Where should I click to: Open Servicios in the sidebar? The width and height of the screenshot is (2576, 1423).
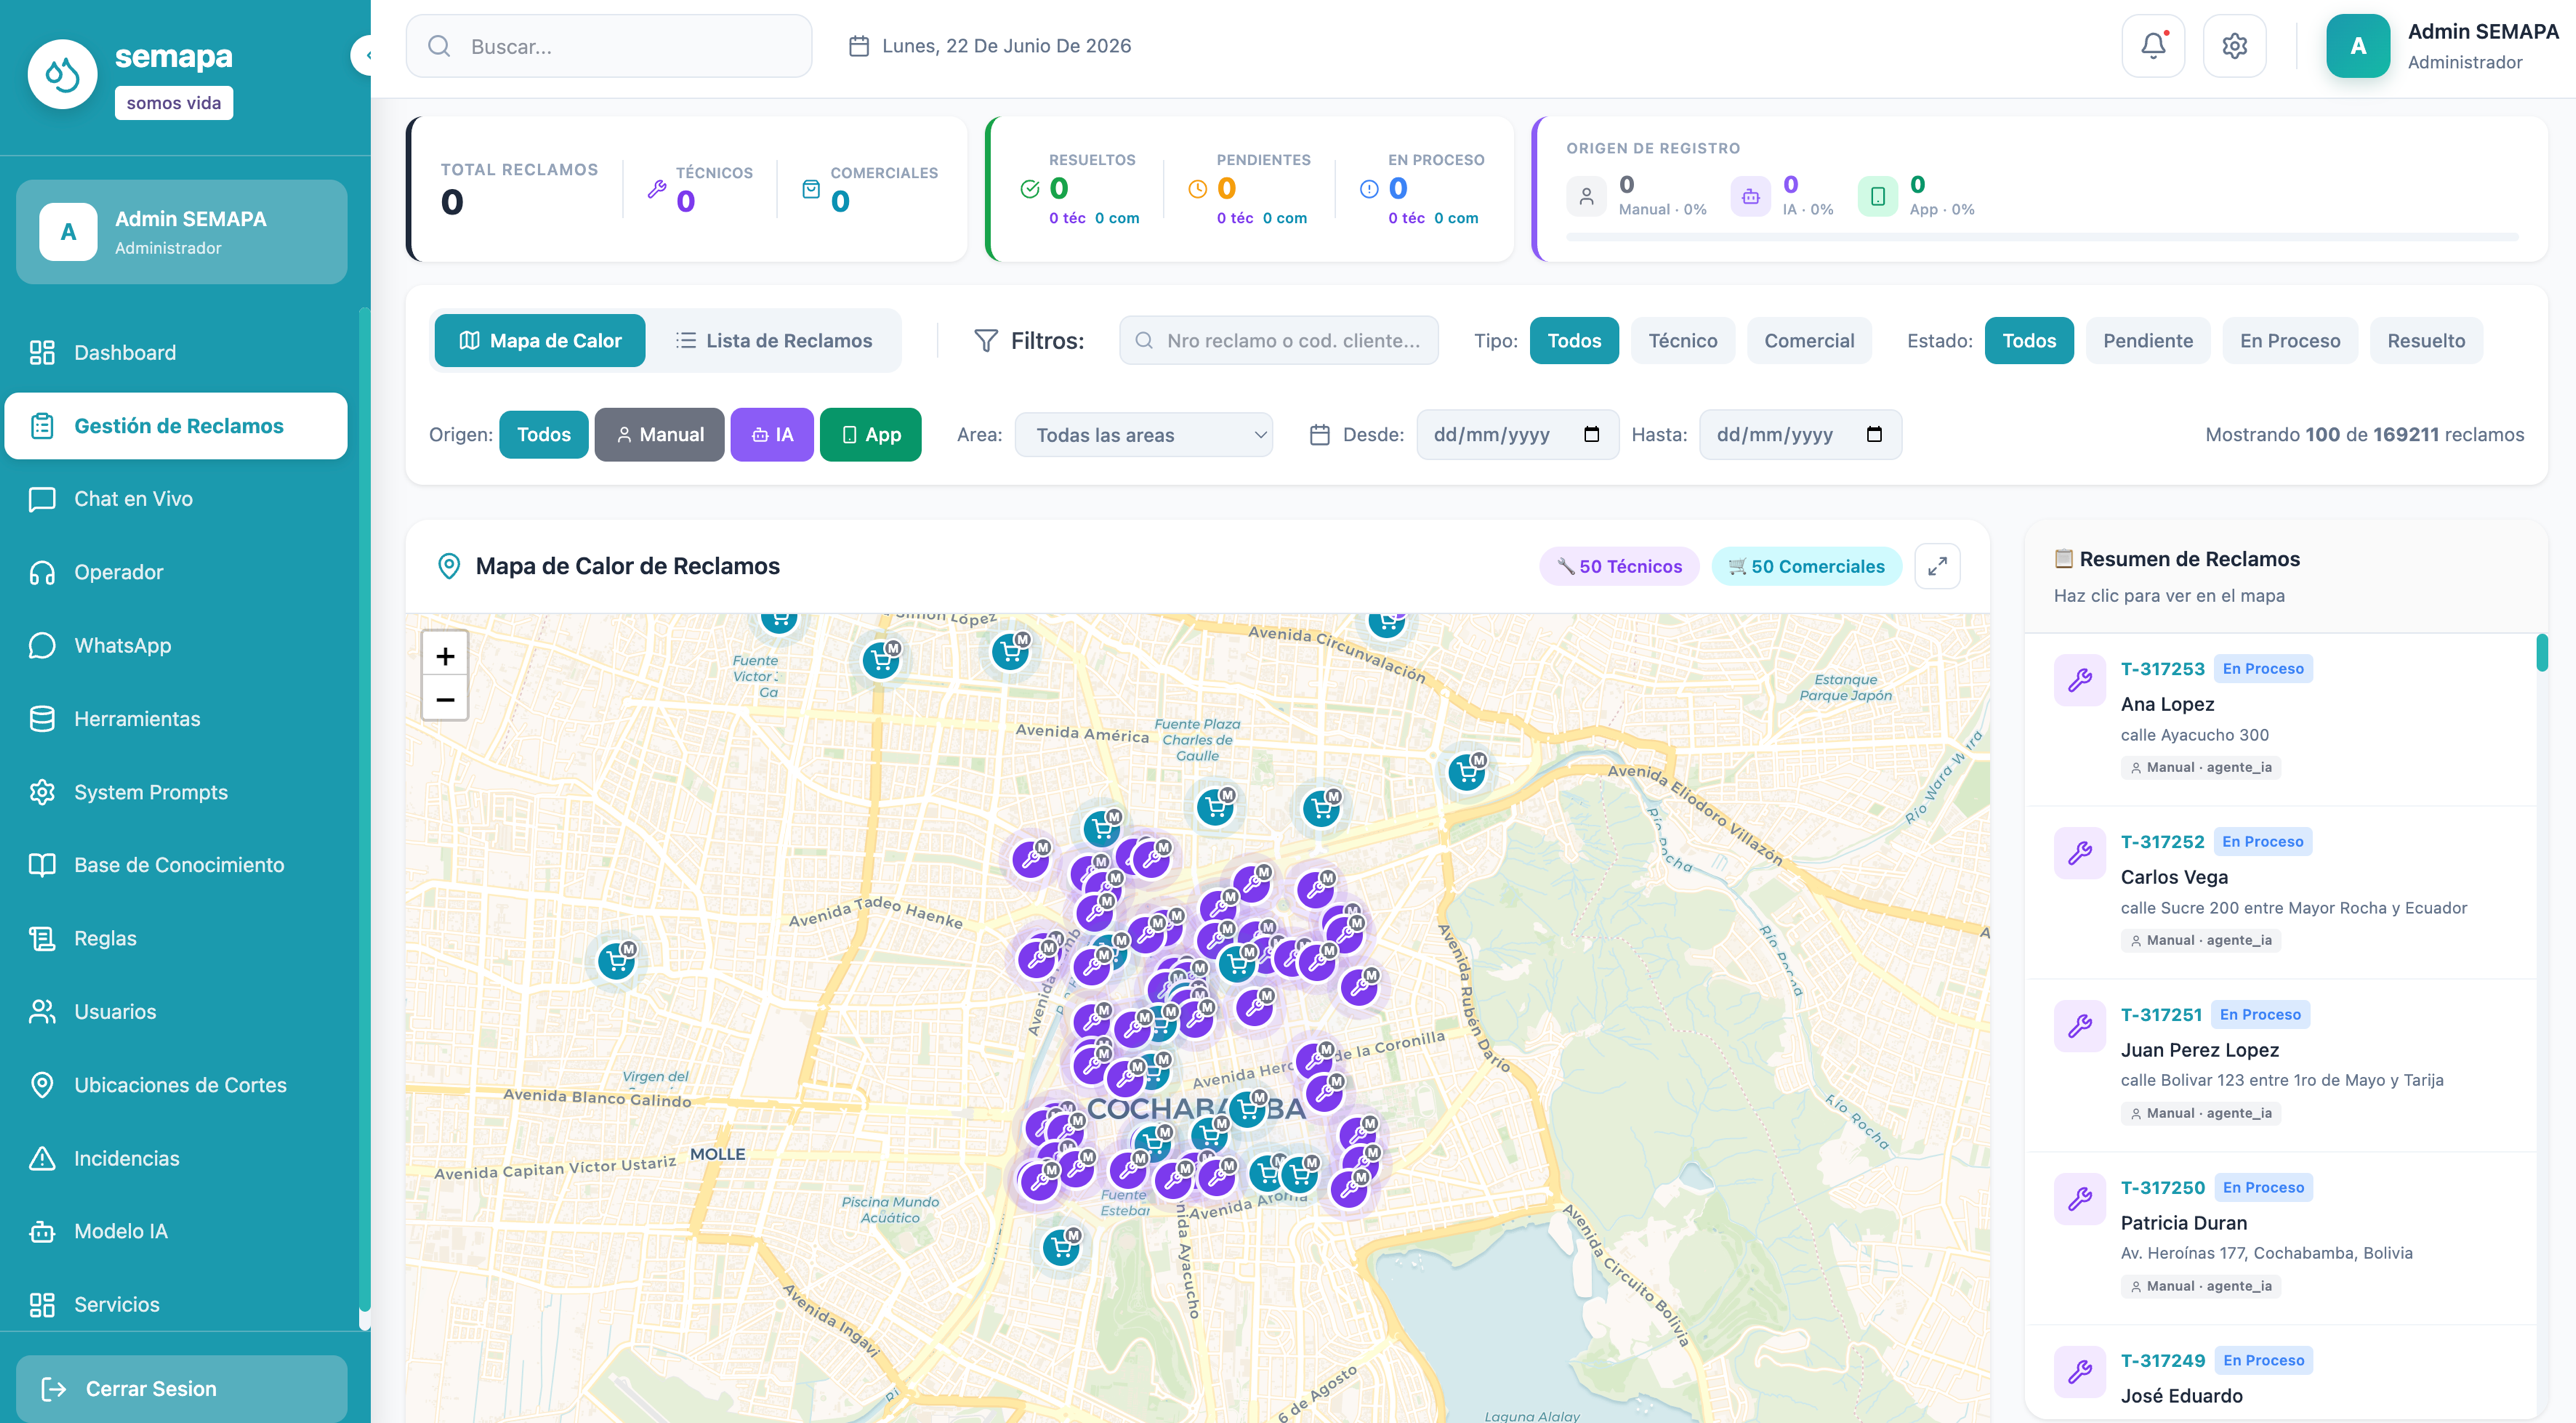[x=176, y=1305]
